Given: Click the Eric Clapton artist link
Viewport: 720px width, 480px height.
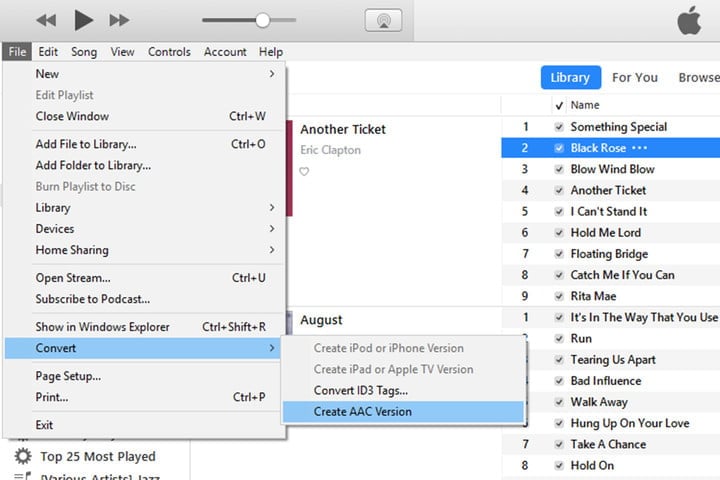Looking at the screenshot, I should (331, 150).
